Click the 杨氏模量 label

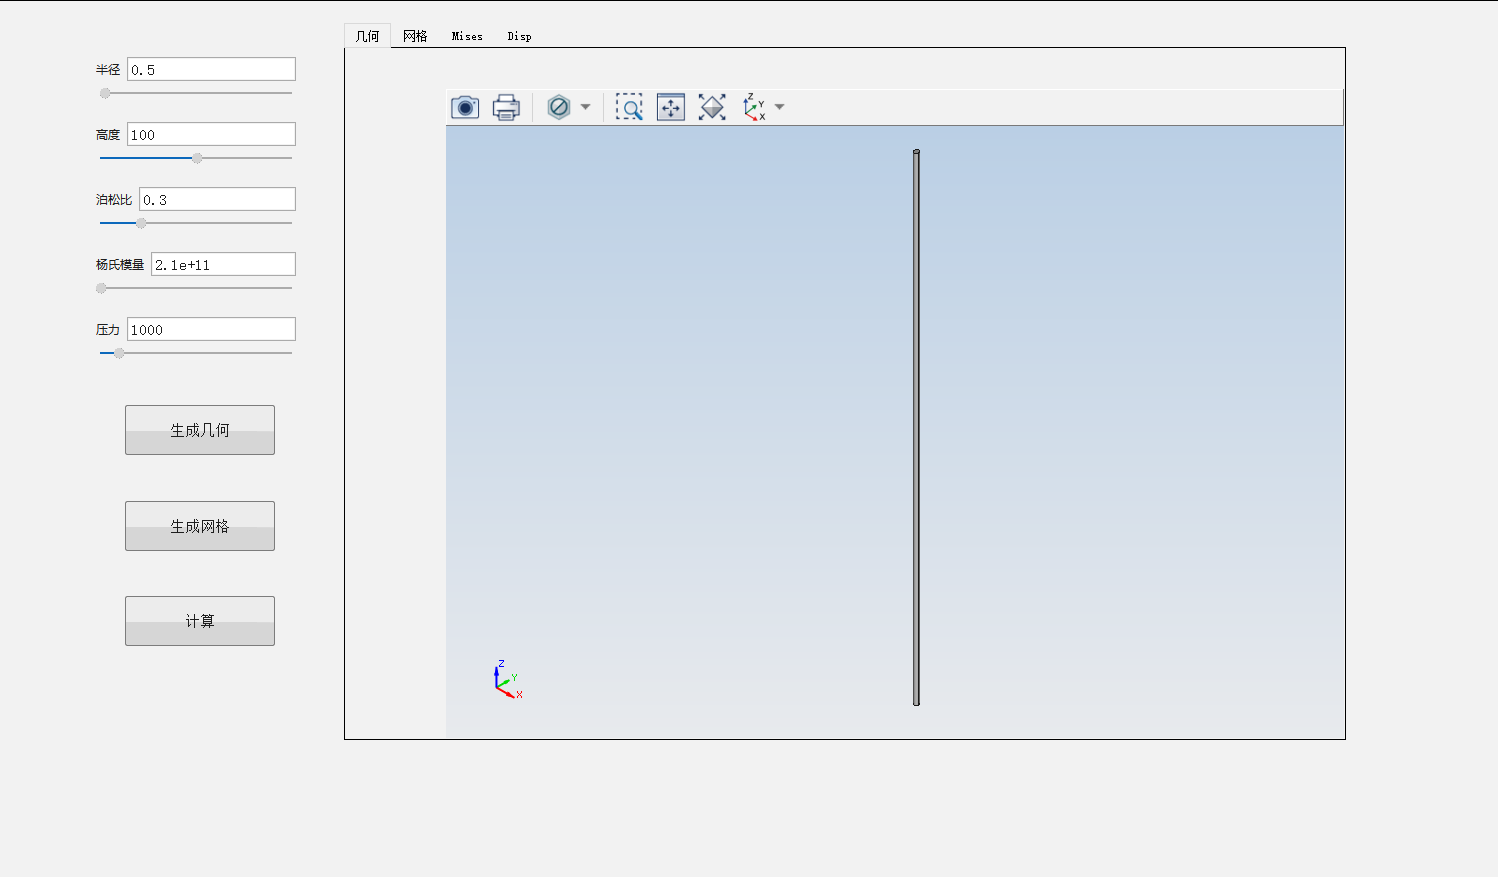(x=120, y=264)
